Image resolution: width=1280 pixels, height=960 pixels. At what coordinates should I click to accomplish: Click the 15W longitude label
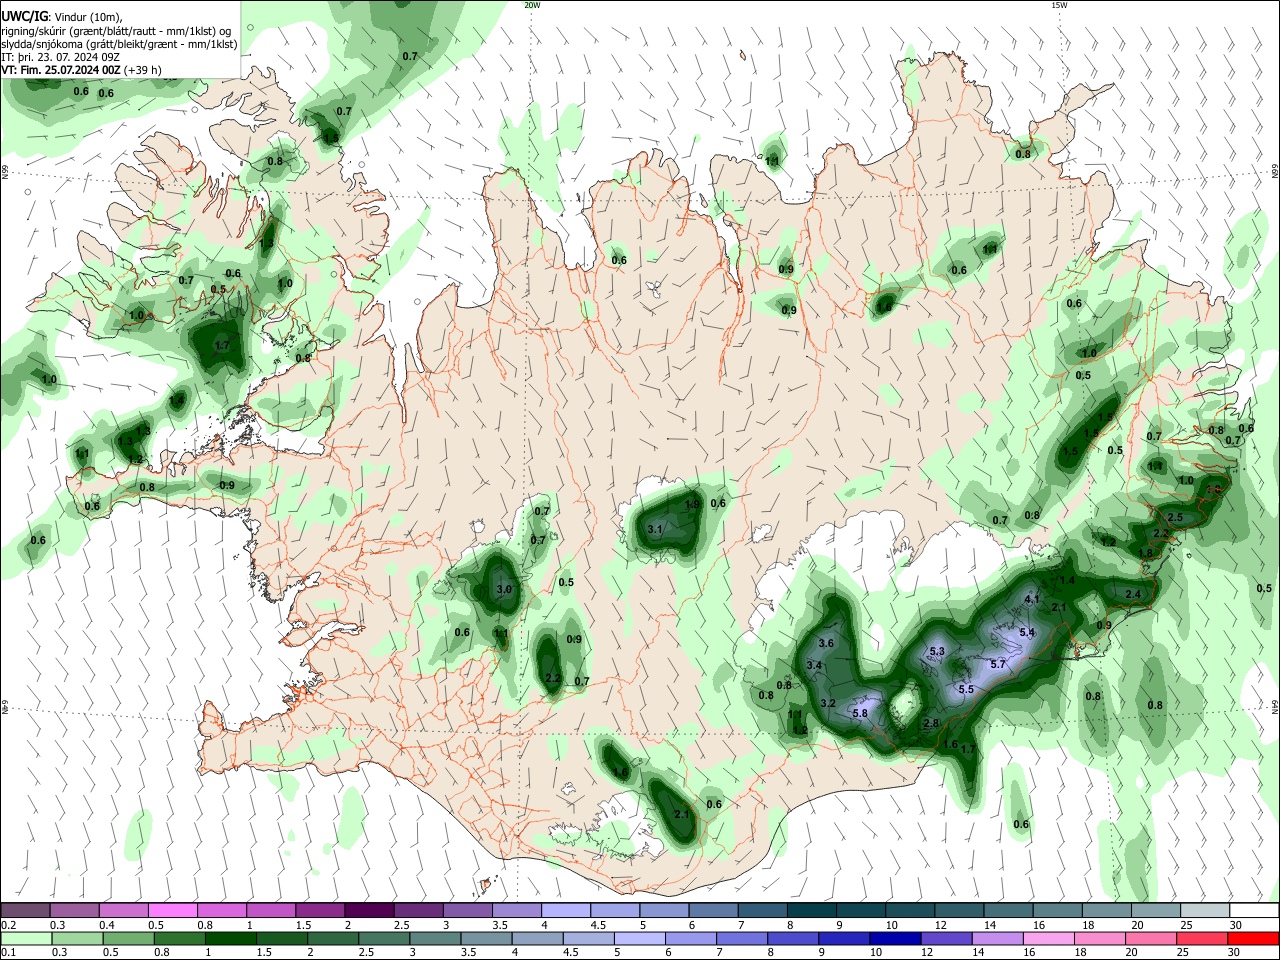click(1058, 5)
